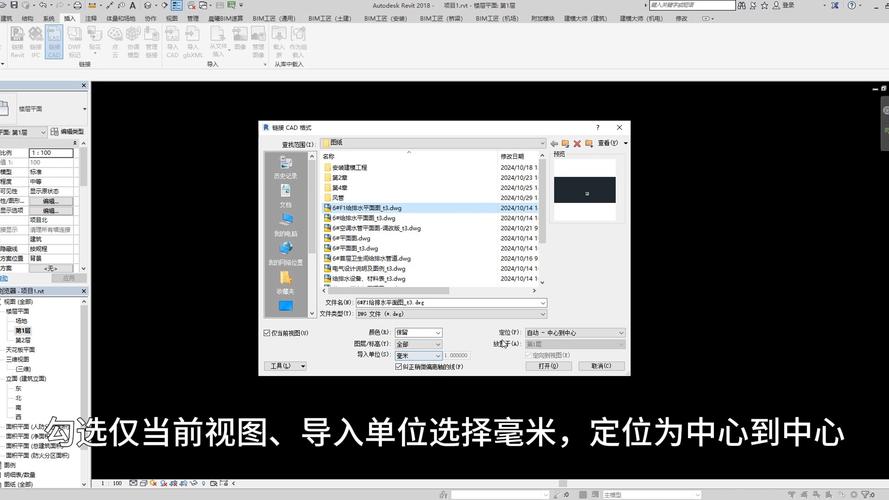Click the Save icon in quick access toolbar

(14, 5)
